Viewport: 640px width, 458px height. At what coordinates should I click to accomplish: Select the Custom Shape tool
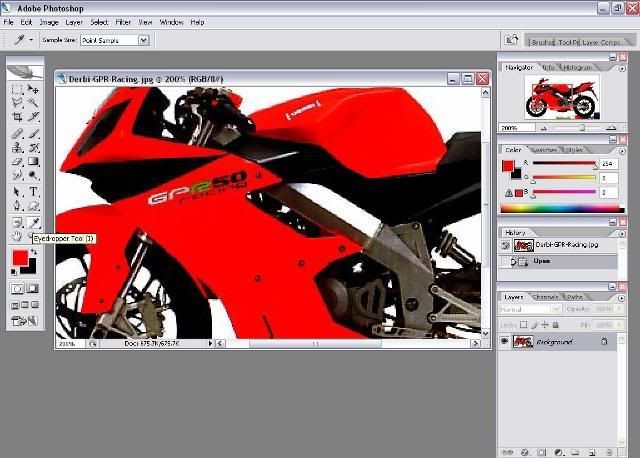tap(33, 205)
